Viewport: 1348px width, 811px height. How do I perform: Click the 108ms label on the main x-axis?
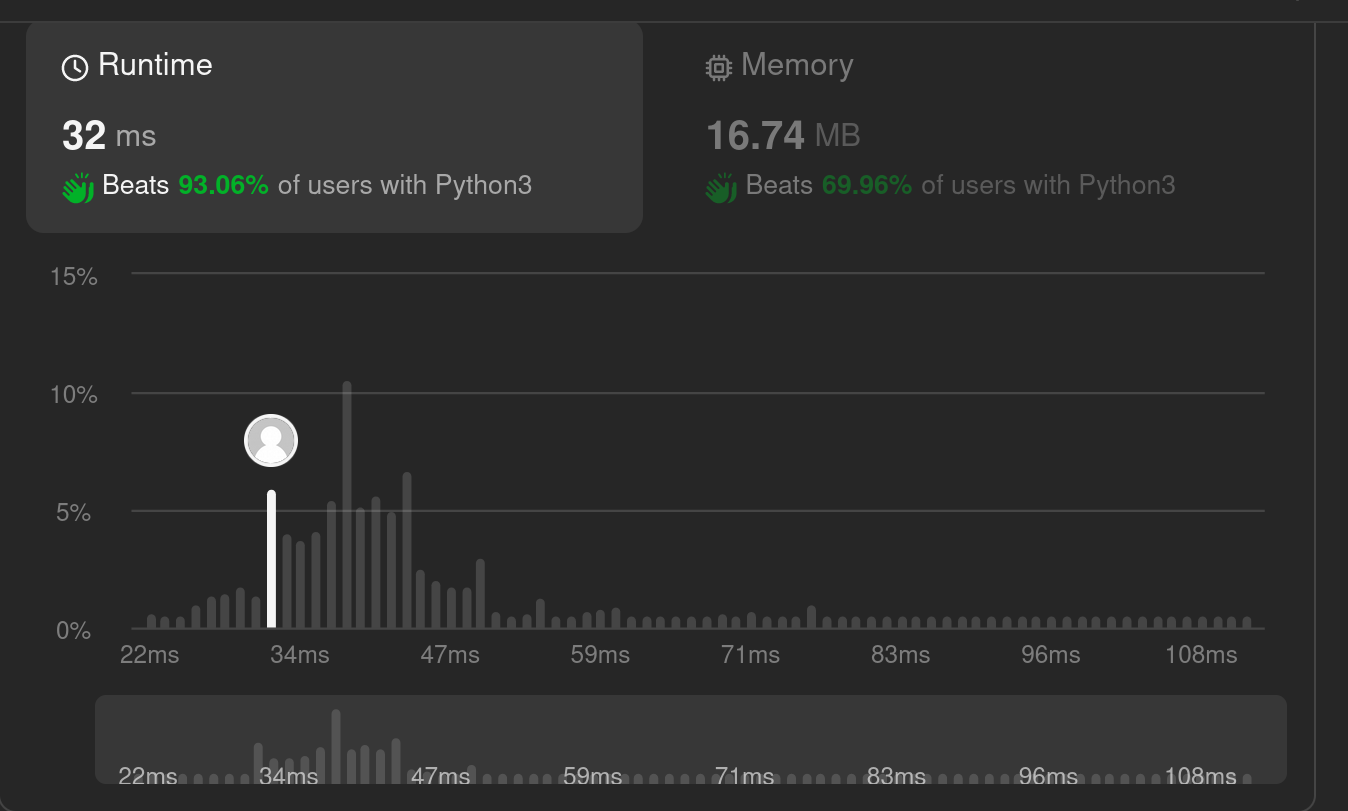coord(1200,655)
